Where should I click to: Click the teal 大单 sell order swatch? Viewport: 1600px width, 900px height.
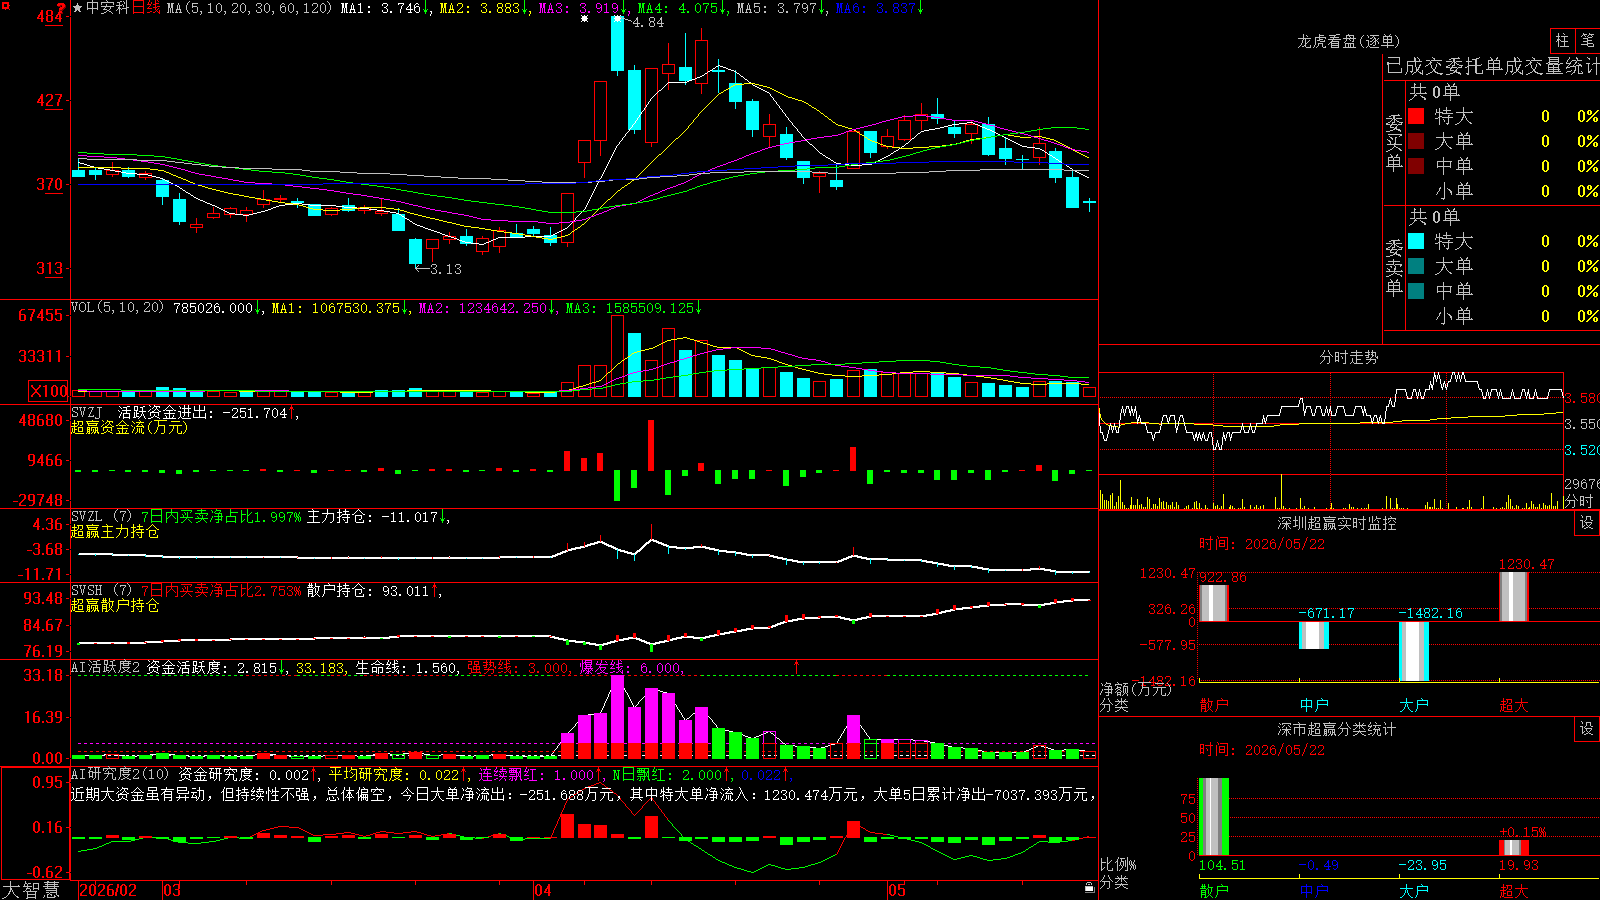click(x=1416, y=266)
